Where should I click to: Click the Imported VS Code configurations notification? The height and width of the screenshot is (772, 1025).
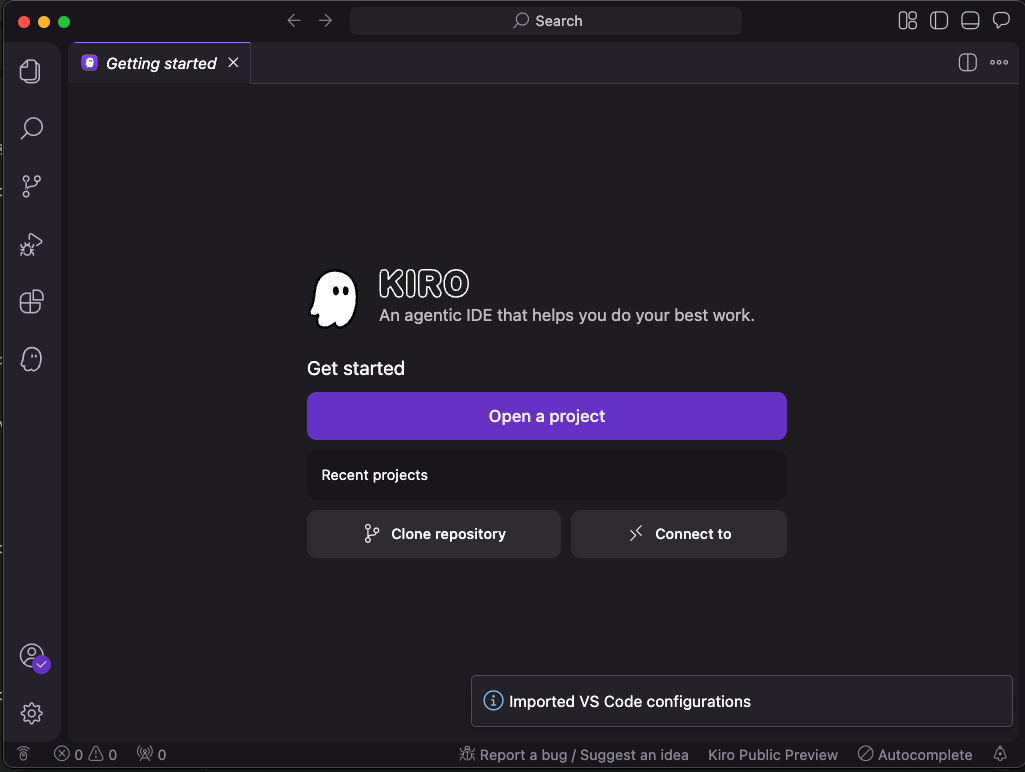pyautogui.click(x=741, y=701)
